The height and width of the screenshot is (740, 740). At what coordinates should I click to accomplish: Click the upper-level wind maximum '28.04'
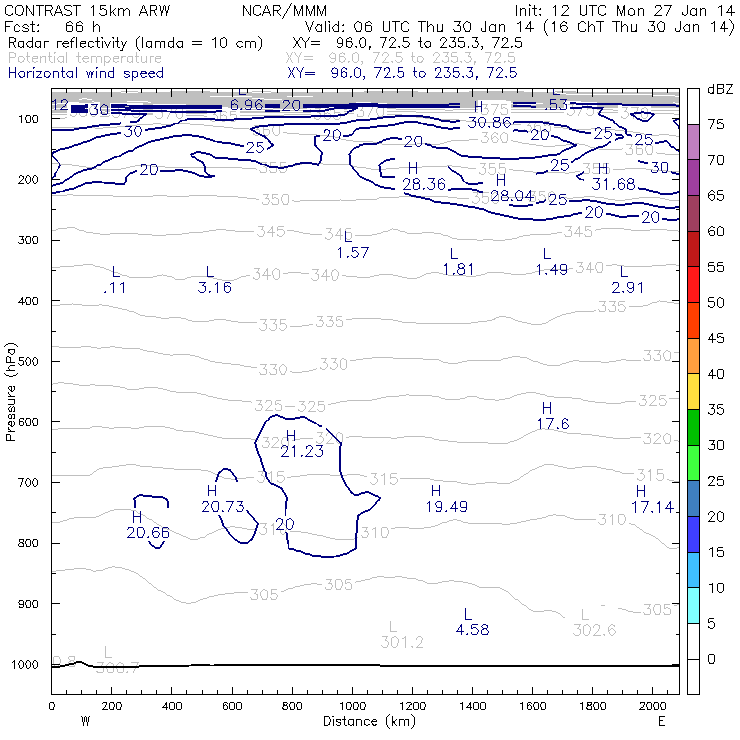[512, 196]
